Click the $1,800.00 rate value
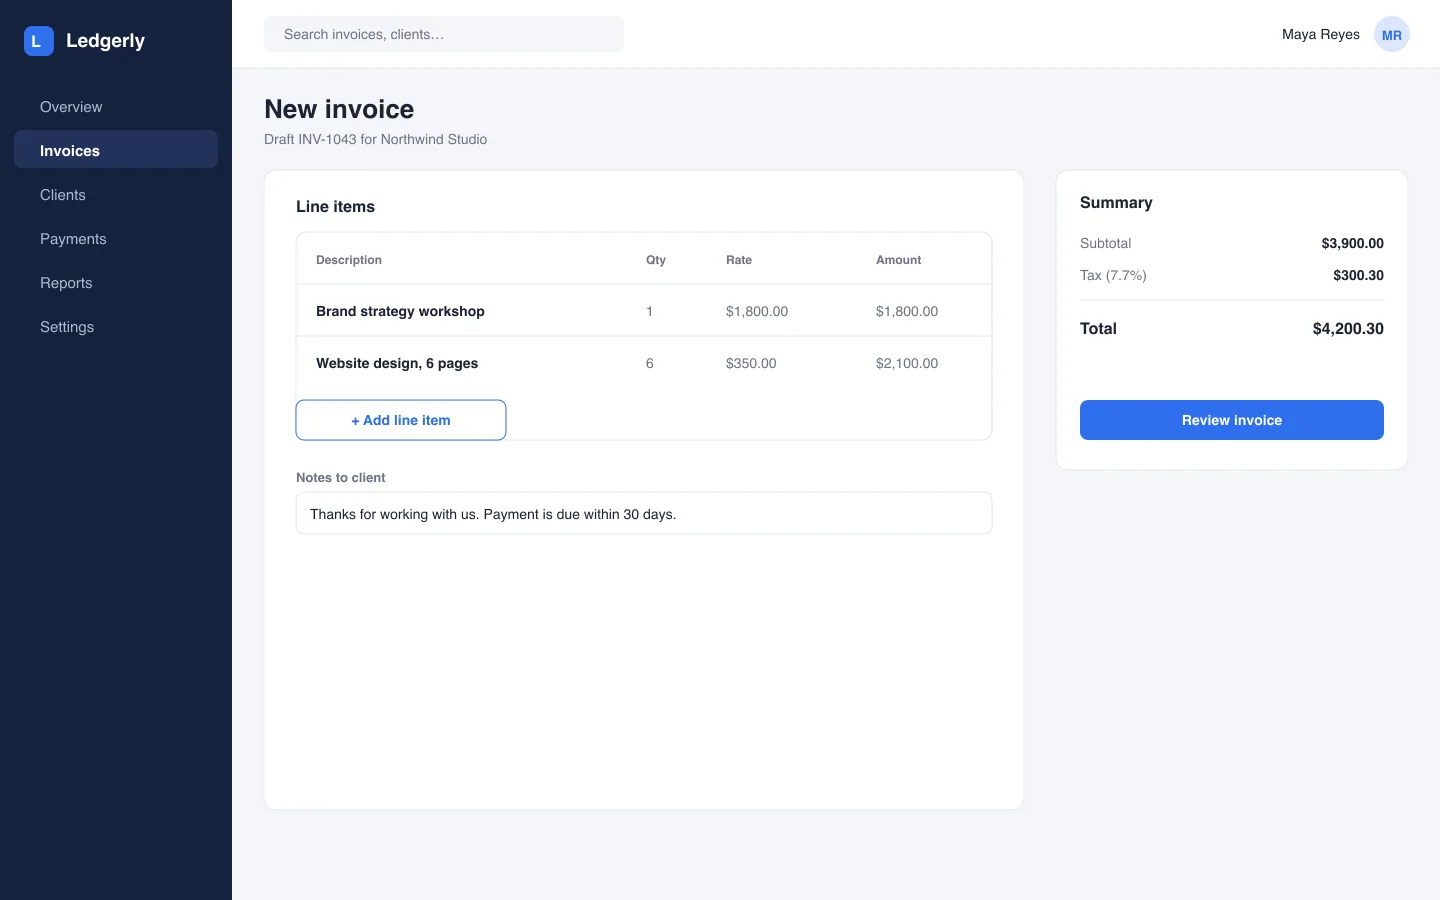 click(757, 312)
